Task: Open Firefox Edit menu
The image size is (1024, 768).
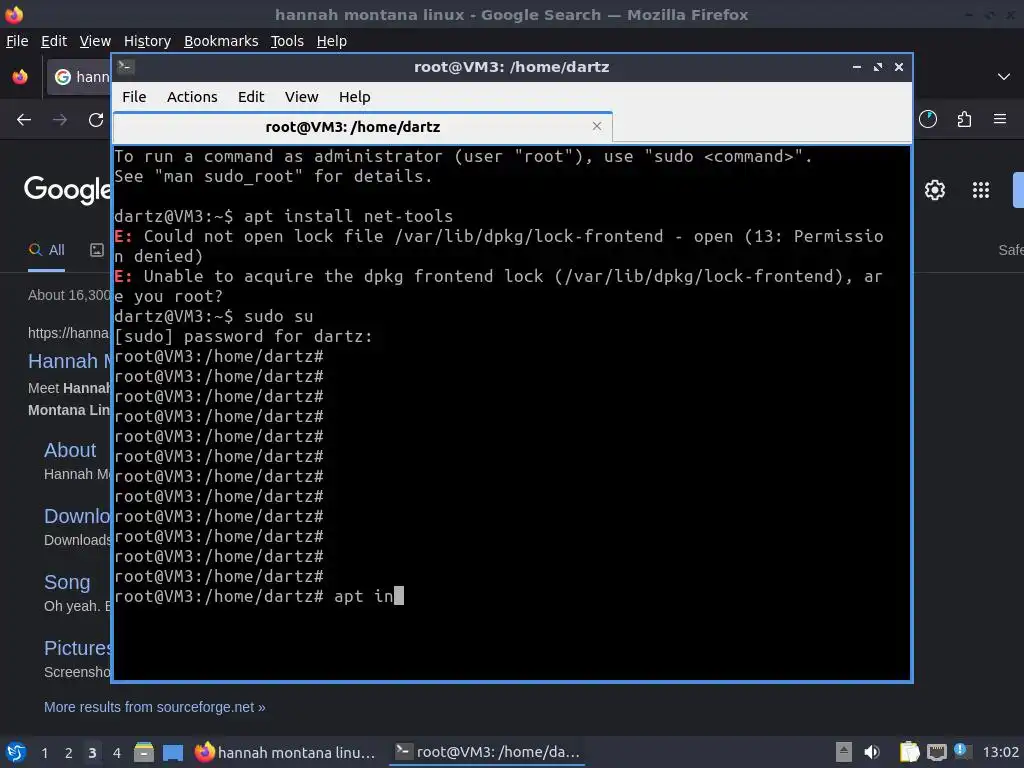Action: [x=54, y=41]
